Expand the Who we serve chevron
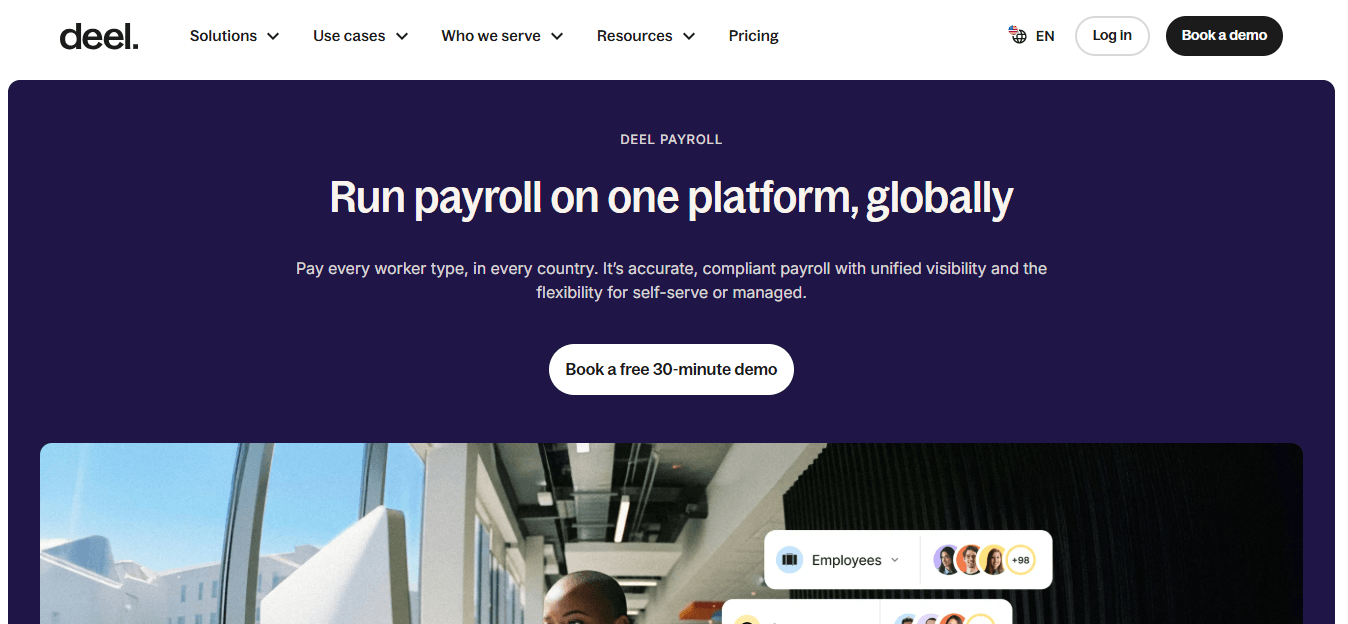Viewport: 1348px width, 624px height. pos(557,36)
